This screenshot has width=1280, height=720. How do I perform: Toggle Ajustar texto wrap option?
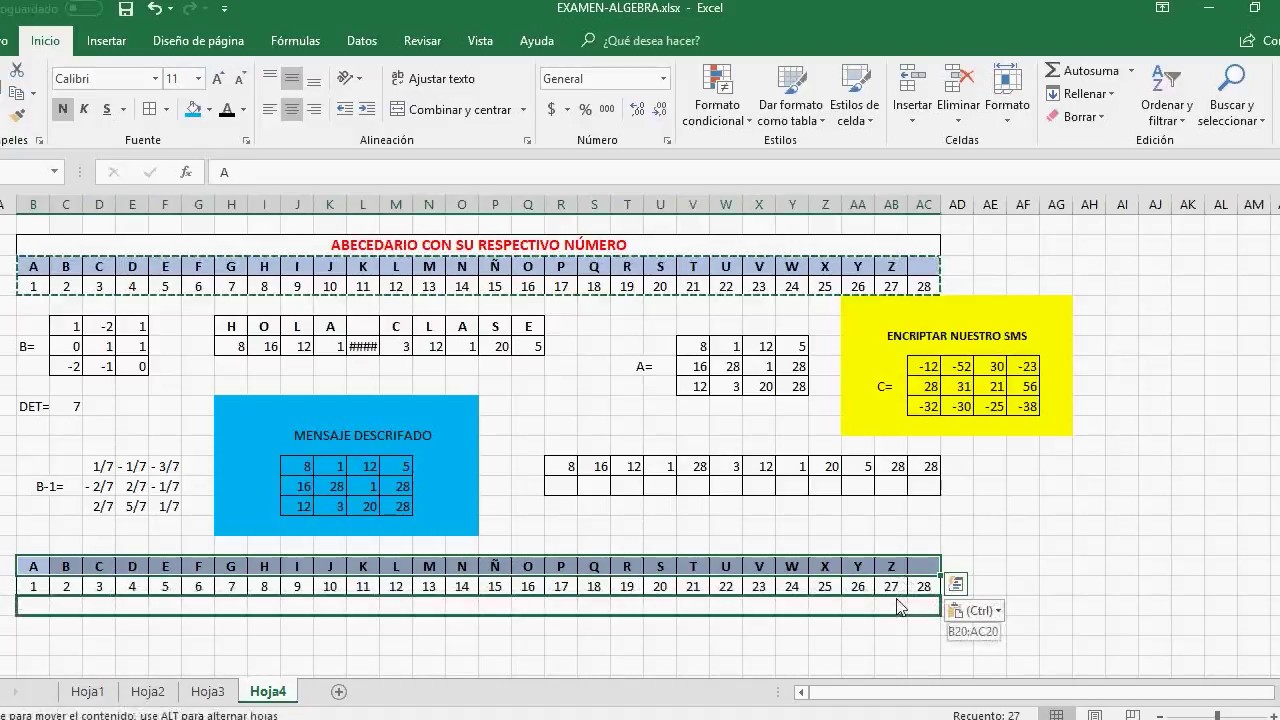pyautogui.click(x=432, y=78)
